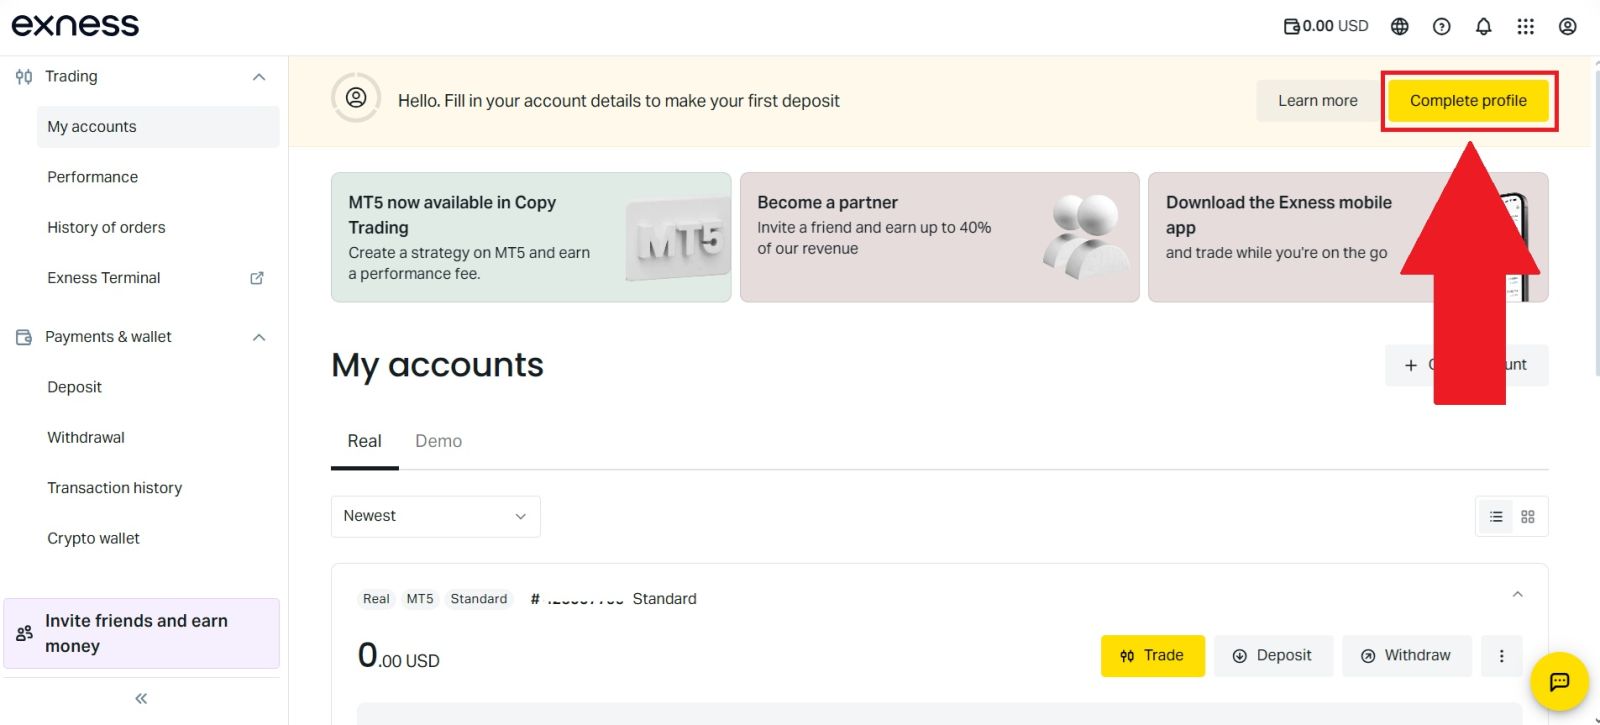Click the Complete profile button
Viewport: 1600px width, 725px height.
tap(1468, 100)
